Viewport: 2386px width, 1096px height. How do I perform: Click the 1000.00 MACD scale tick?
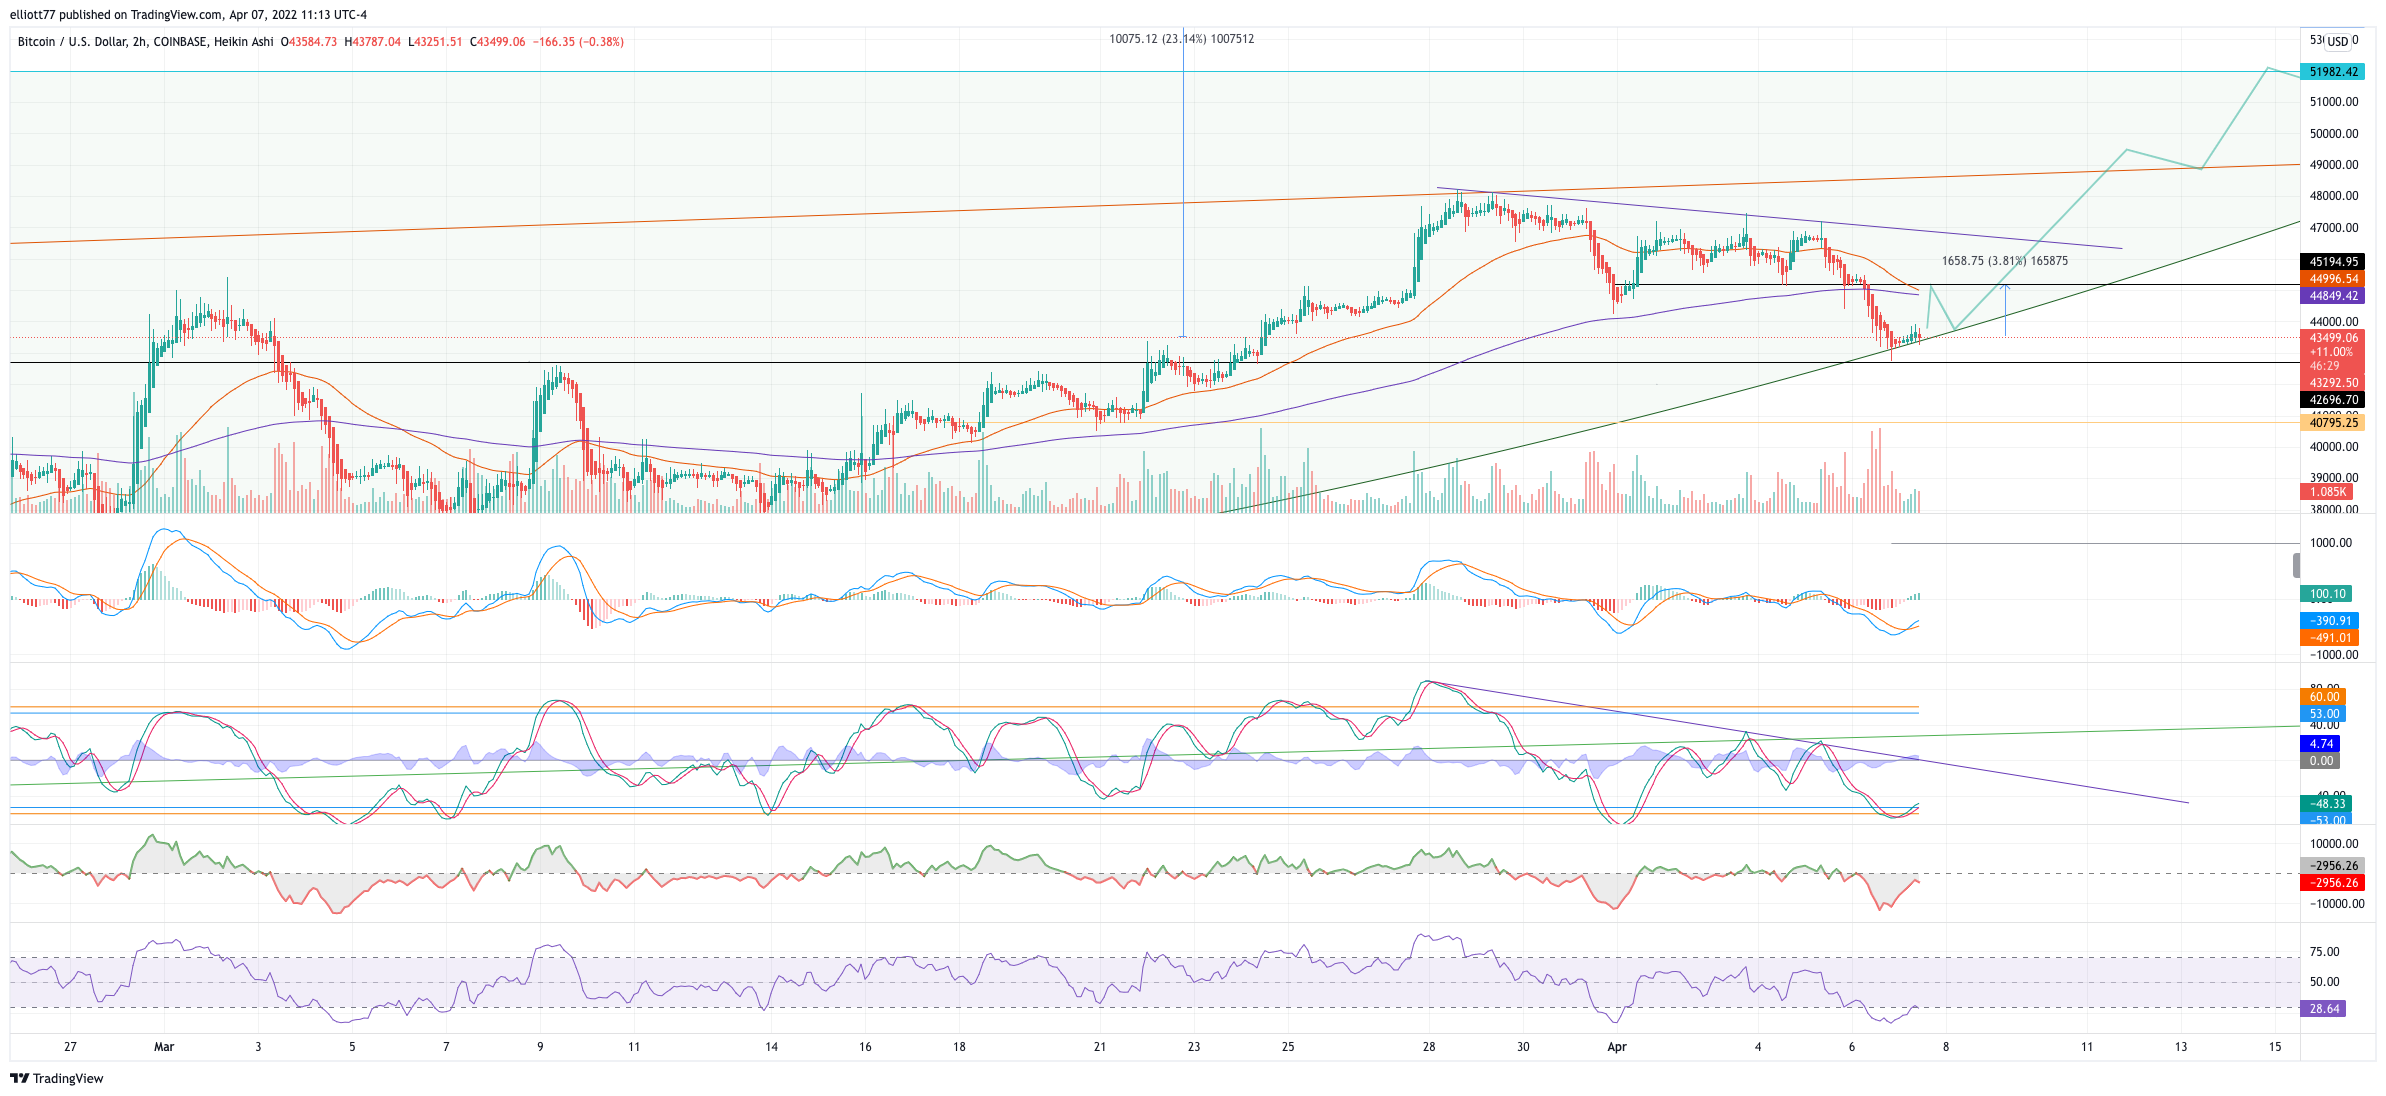tap(2331, 543)
